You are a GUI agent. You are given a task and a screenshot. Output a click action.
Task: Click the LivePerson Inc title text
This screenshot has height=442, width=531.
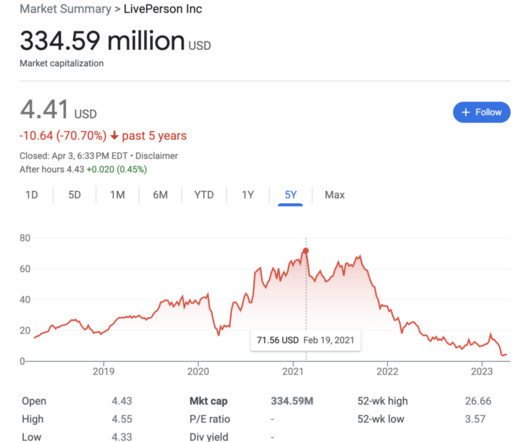(x=163, y=9)
